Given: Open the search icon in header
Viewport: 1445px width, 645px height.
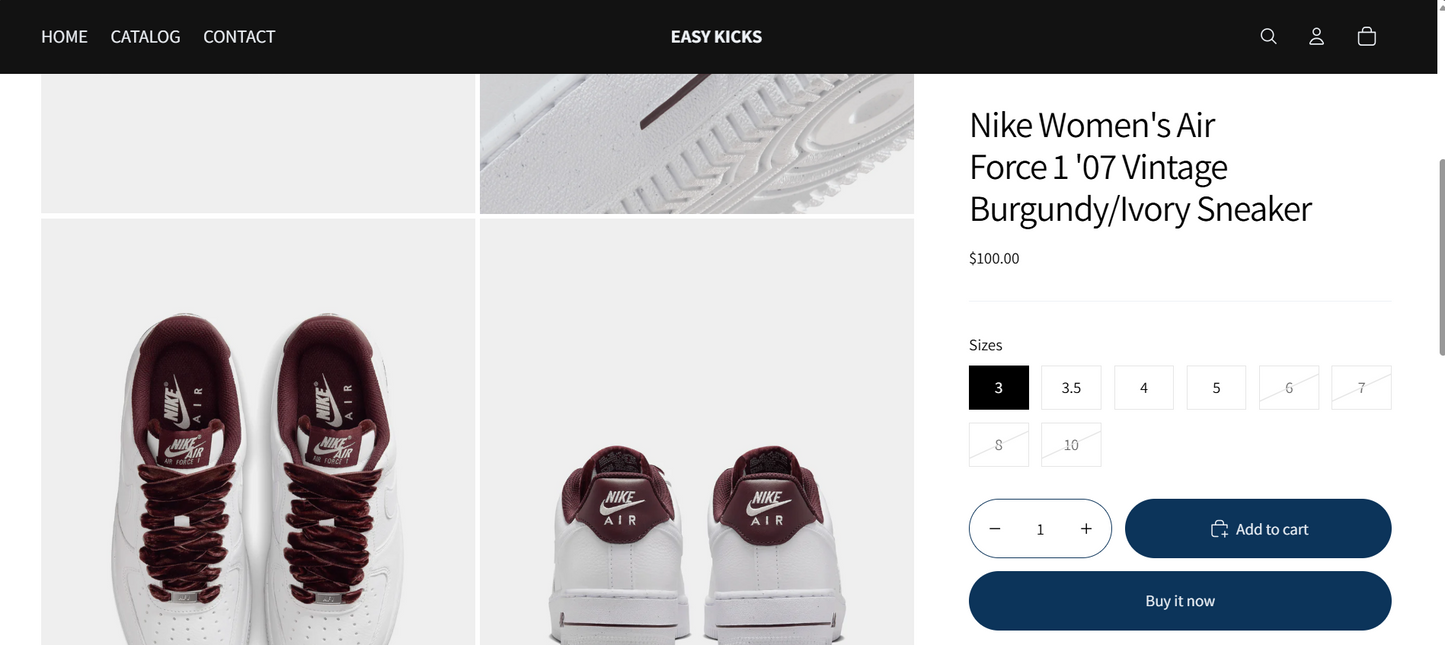Looking at the screenshot, I should (1268, 37).
